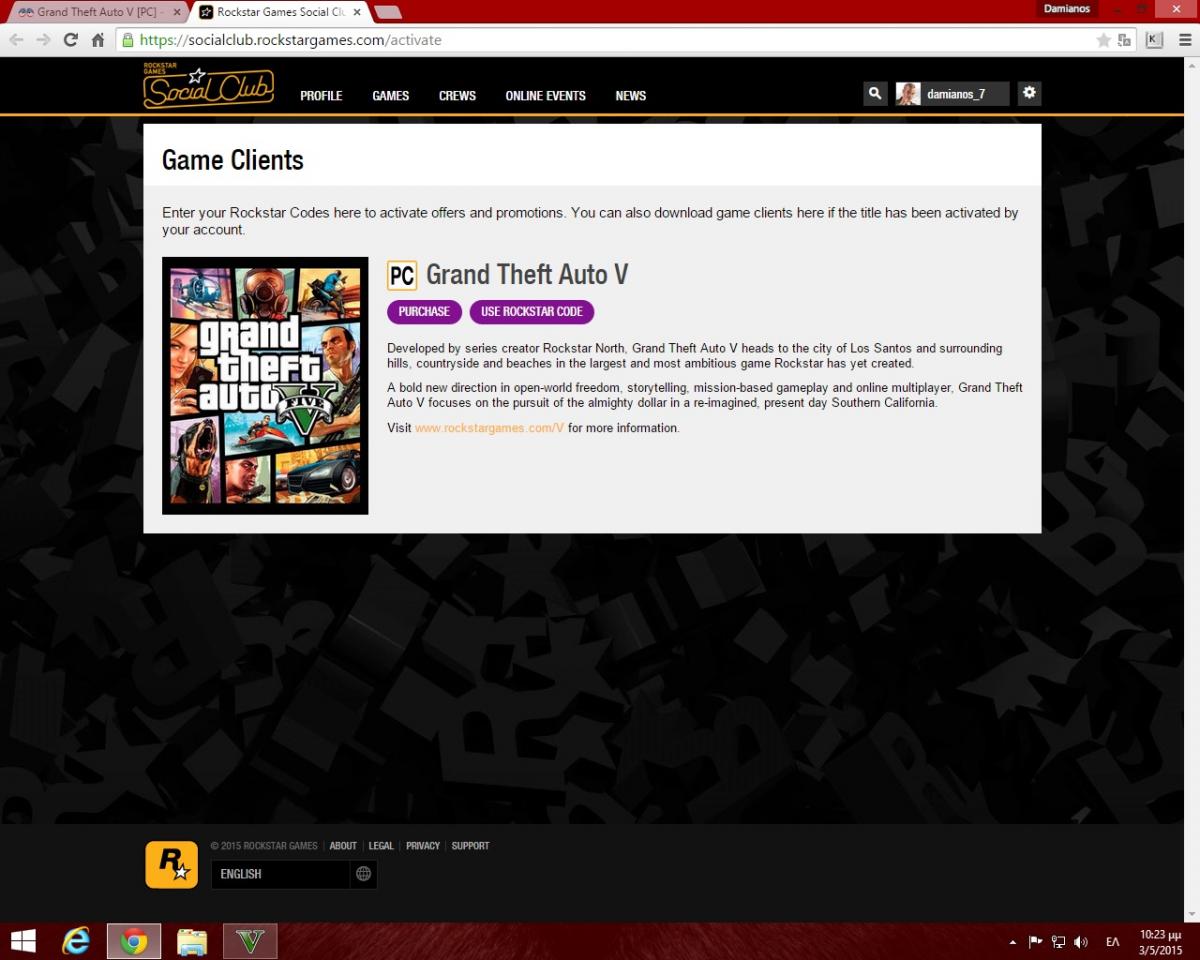Open the SUPPORT footer link
This screenshot has width=1200, height=960.
(470, 846)
